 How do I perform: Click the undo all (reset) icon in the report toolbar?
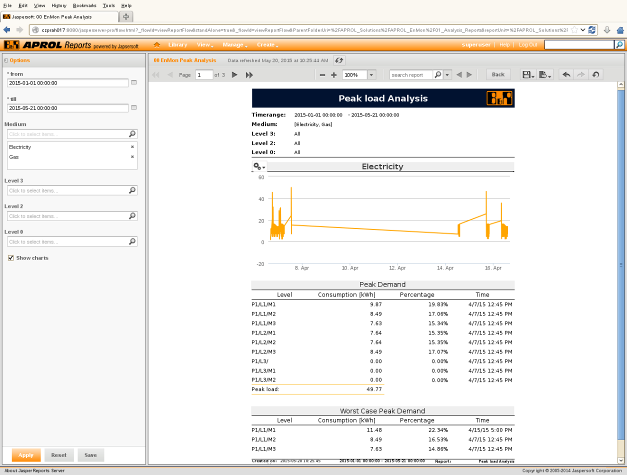(596, 75)
